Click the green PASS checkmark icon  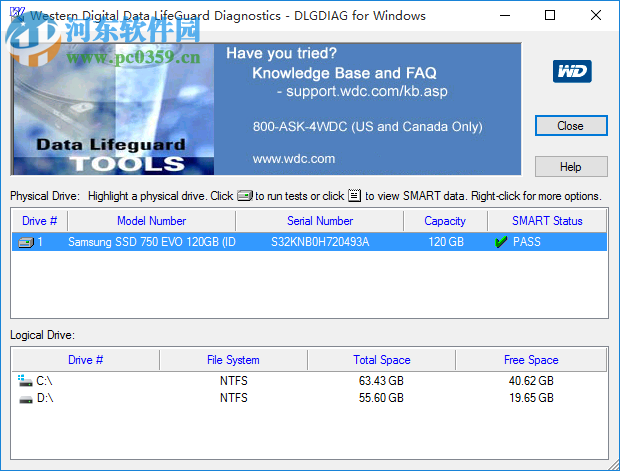click(x=501, y=242)
